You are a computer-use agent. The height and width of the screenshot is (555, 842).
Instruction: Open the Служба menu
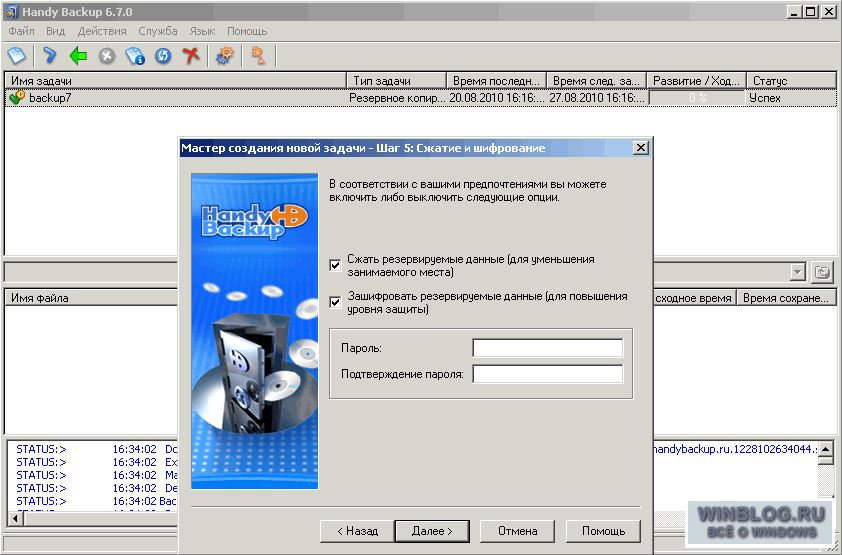[158, 31]
